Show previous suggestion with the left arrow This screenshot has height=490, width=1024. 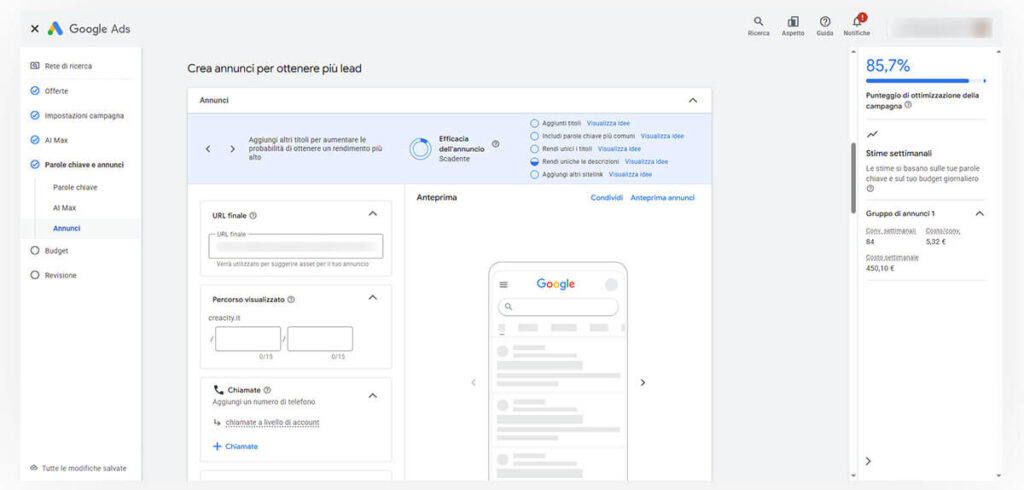pos(208,149)
